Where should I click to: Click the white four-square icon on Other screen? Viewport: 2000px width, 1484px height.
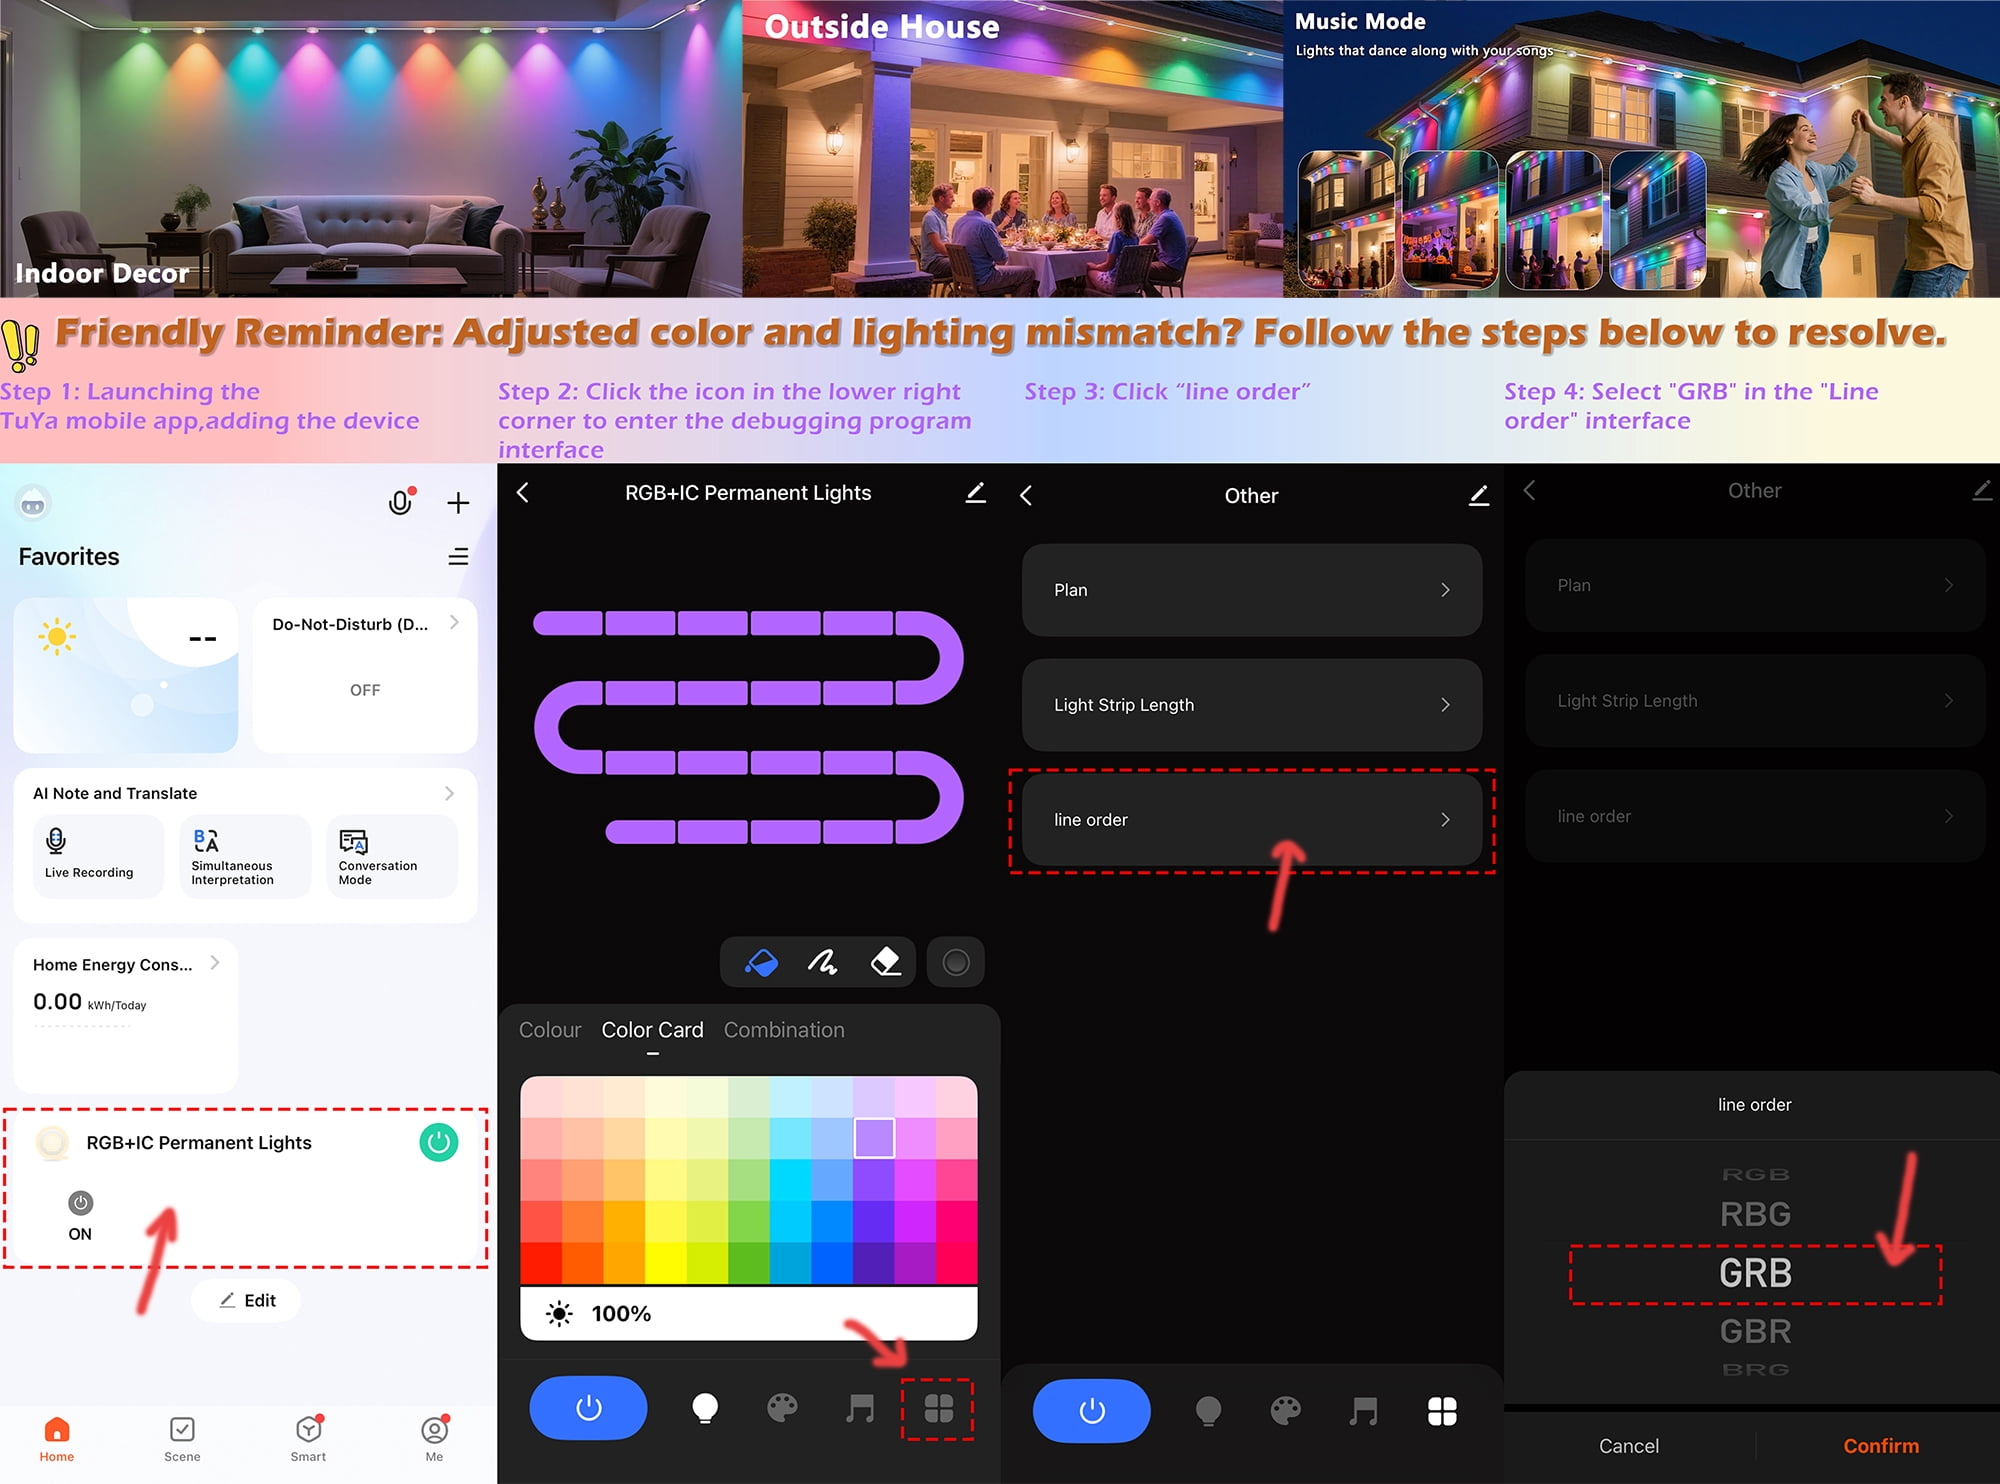[1442, 1411]
